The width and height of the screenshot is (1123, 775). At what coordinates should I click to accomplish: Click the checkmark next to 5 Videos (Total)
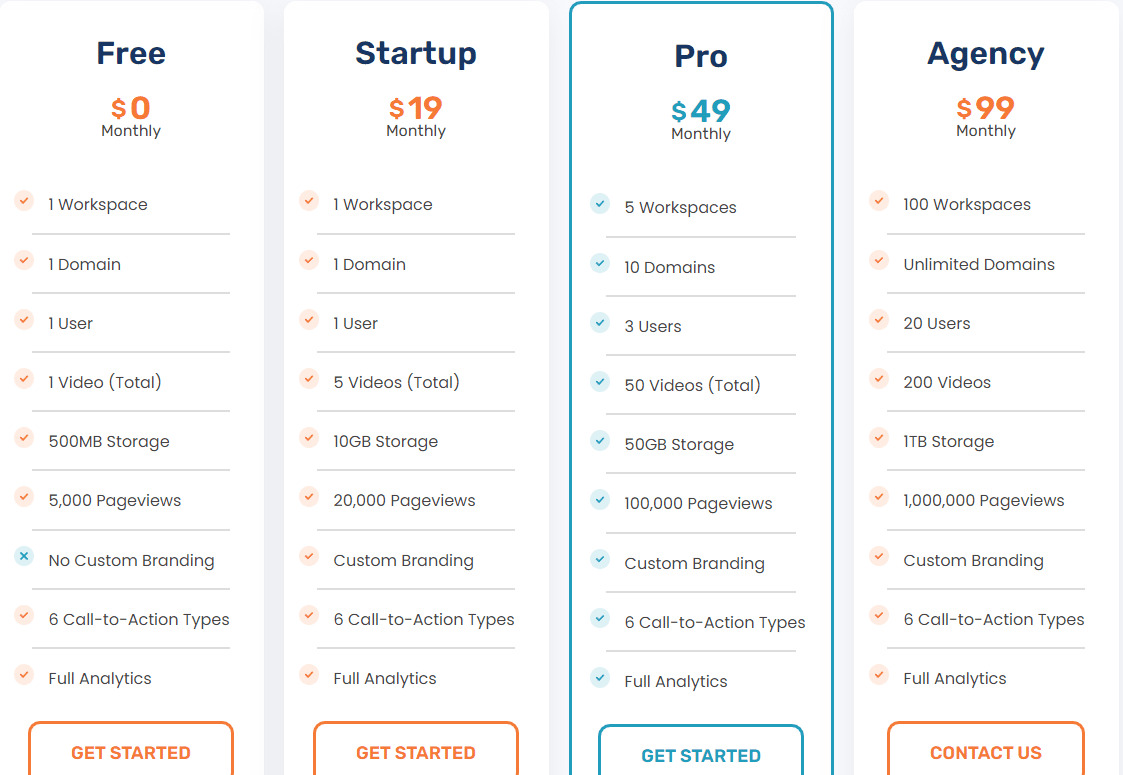pos(308,378)
